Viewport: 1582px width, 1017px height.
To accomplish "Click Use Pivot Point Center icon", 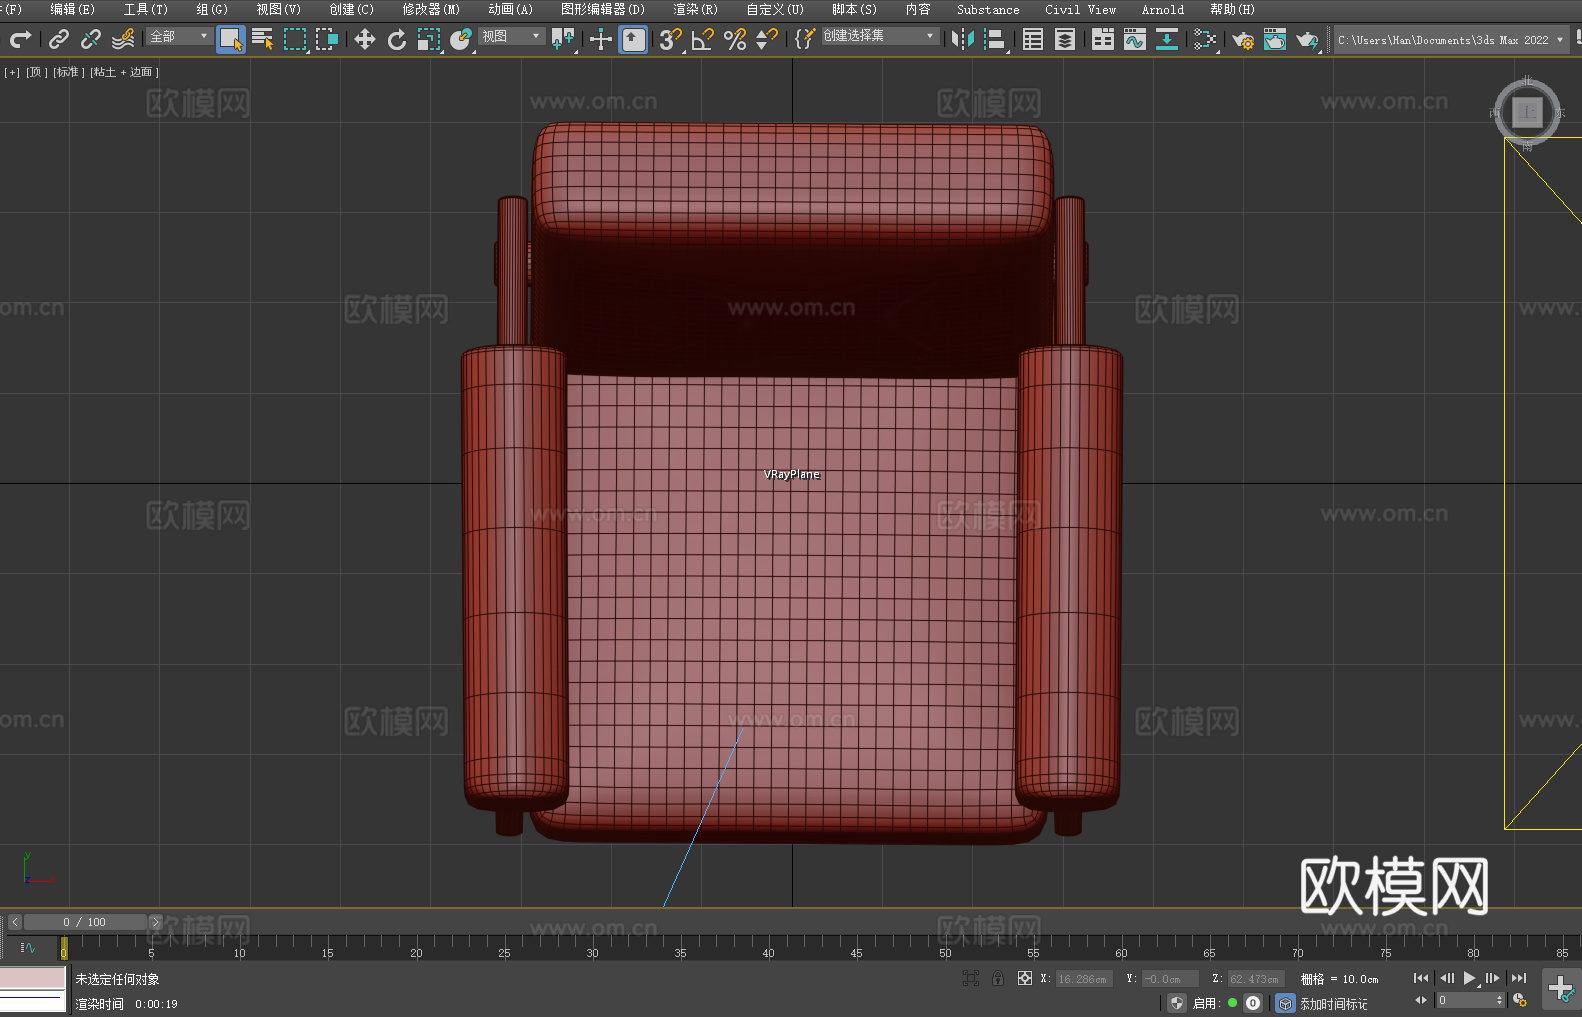I will [x=563, y=39].
